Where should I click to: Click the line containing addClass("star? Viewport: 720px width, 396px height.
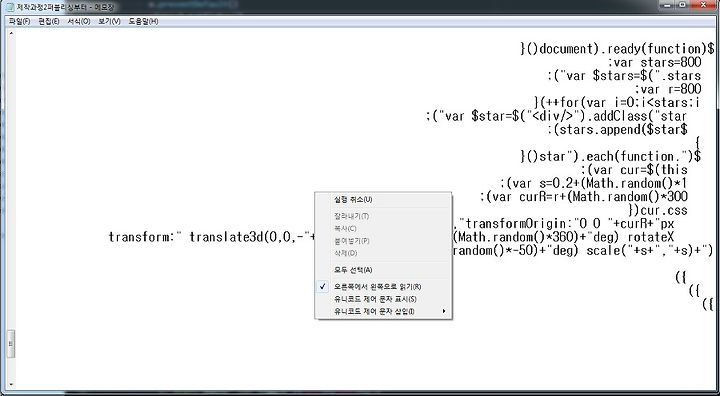click(557, 116)
